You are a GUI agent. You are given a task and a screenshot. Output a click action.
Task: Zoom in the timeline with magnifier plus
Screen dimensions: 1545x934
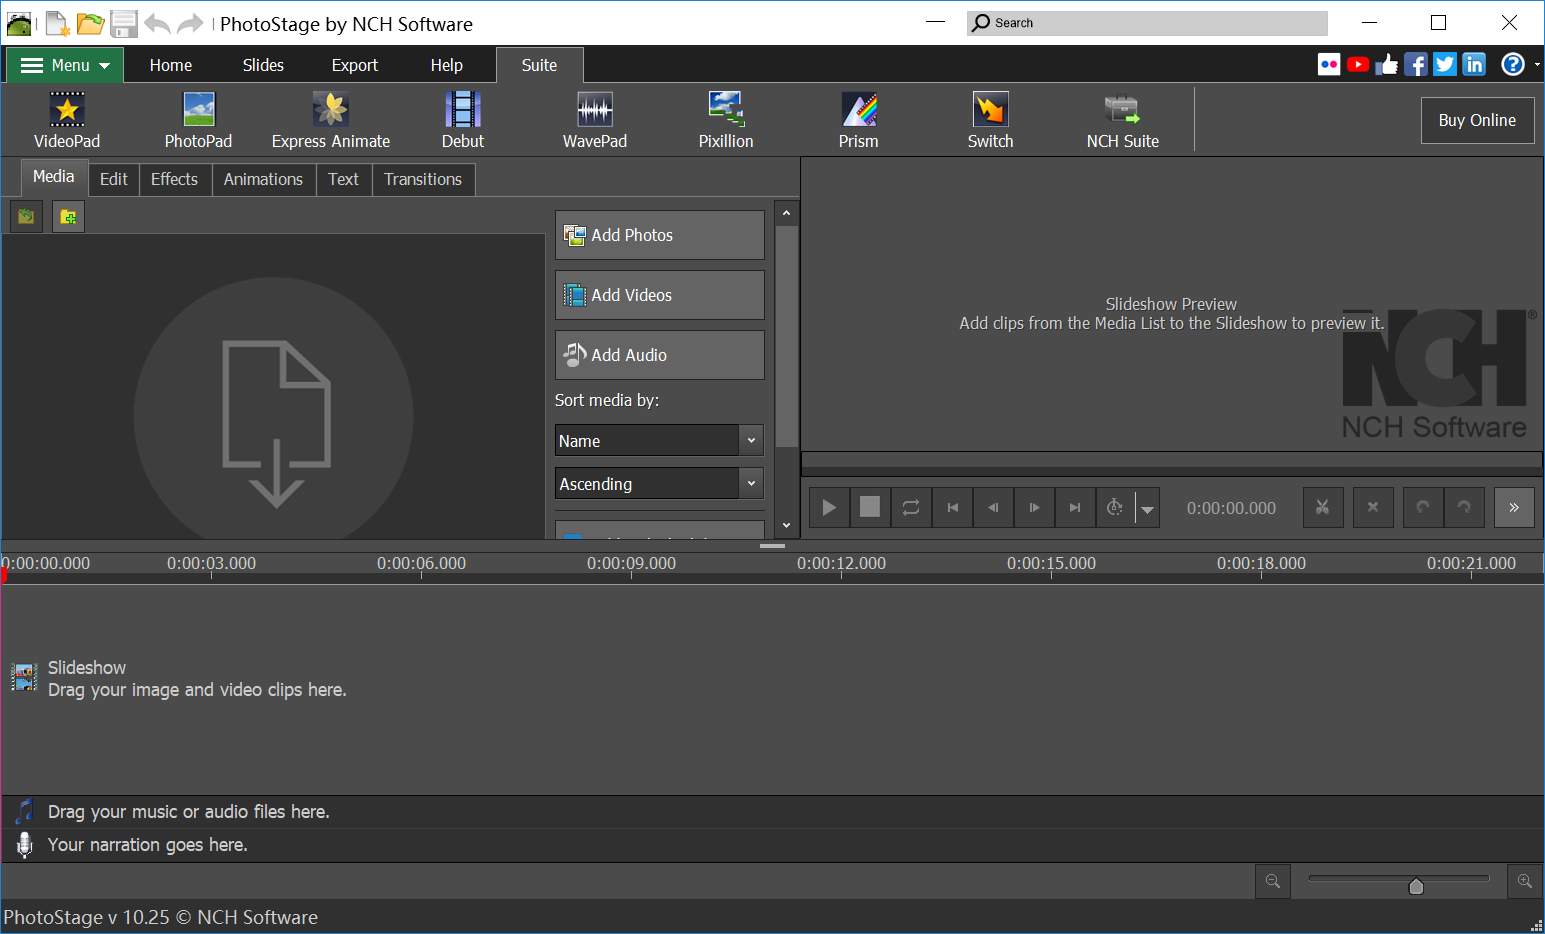[x=1525, y=881]
